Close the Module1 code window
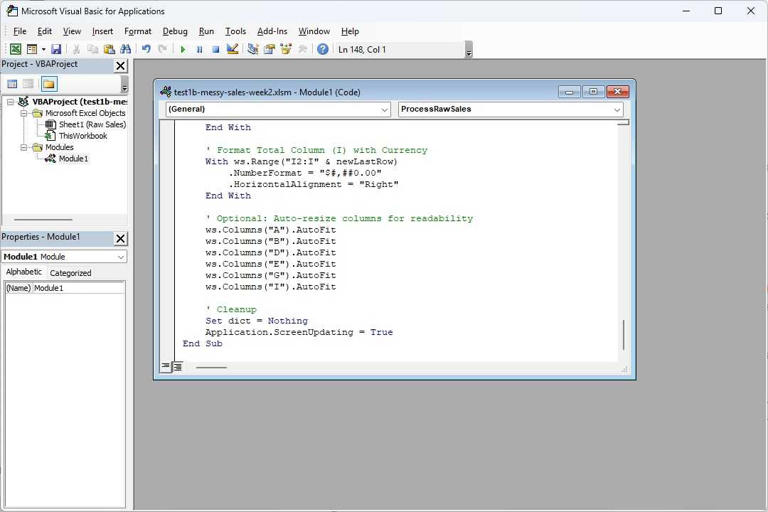The width and height of the screenshot is (768, 512). pos(618,92)
